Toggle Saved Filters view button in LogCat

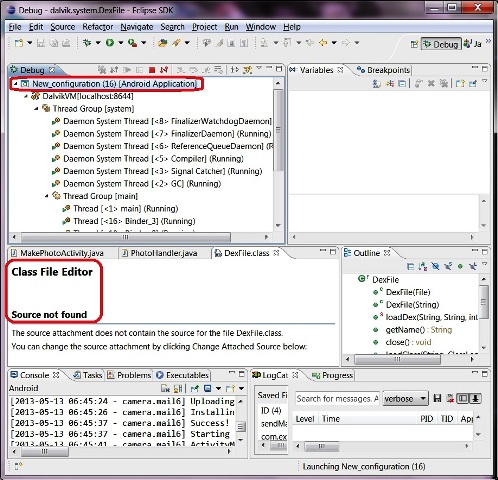(463, 398)
